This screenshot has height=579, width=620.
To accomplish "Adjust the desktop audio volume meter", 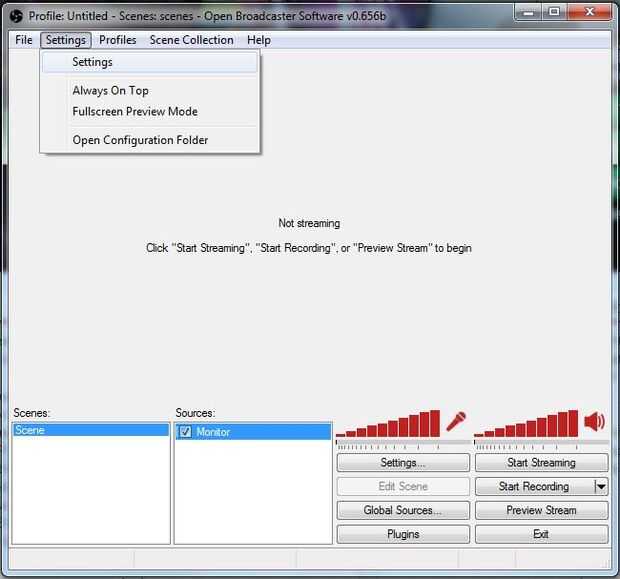I will (x=526, y=423).
